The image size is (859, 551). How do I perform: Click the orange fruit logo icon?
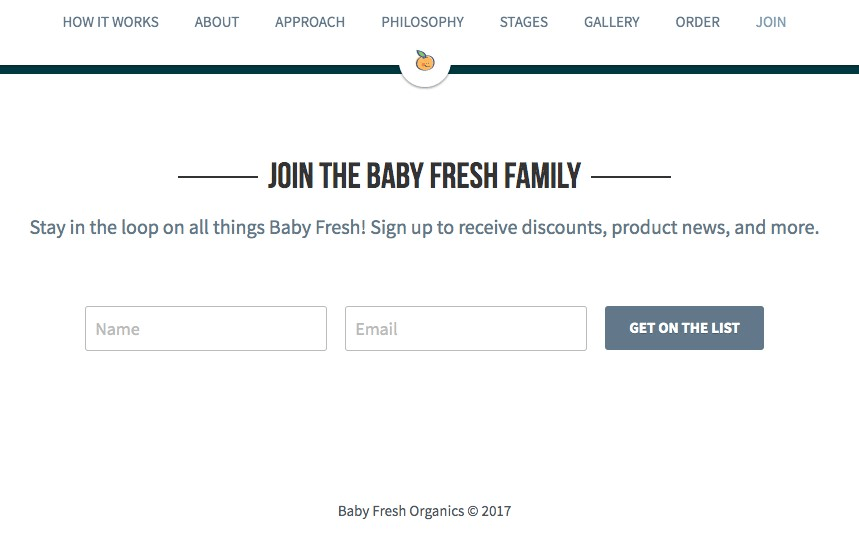click(x=425, y=62)
